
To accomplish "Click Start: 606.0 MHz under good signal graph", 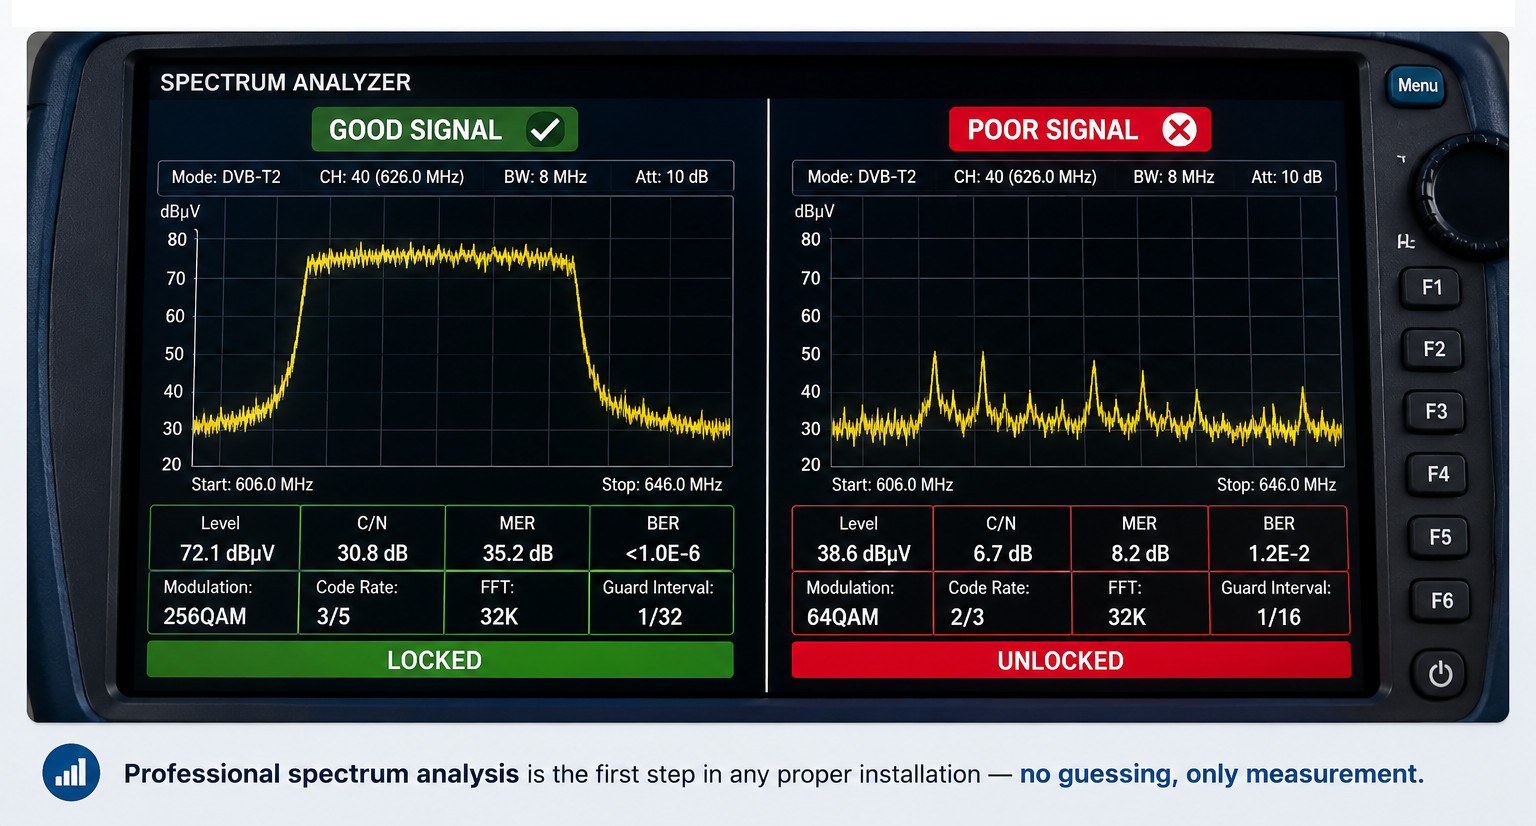I will pos(252,484).
